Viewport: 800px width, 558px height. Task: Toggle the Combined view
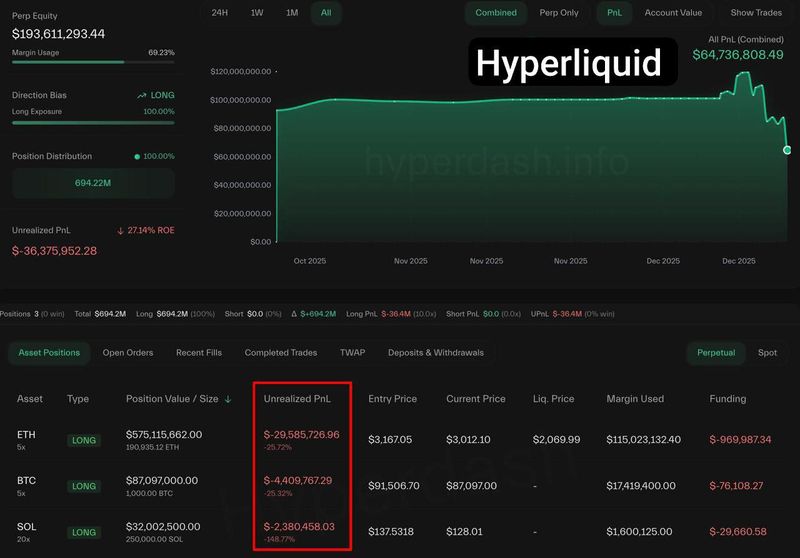tap(496, 13)
